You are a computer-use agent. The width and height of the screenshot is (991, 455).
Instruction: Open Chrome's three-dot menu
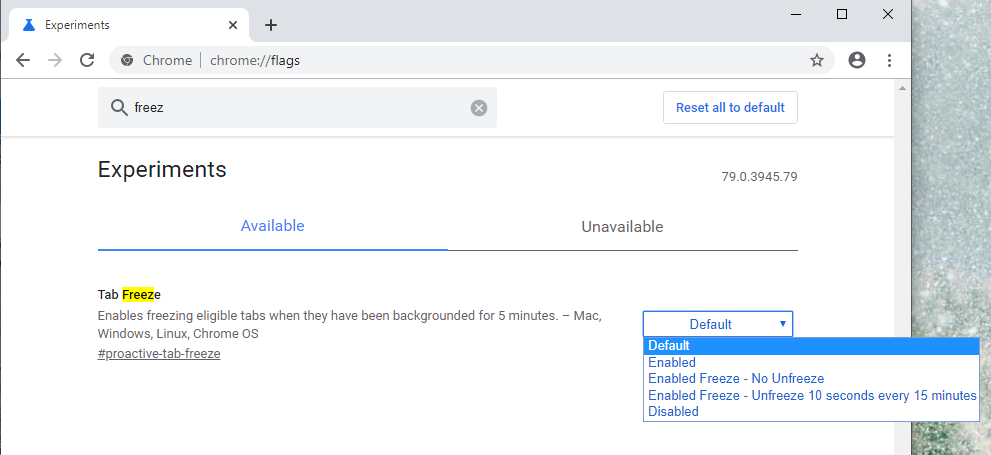(x=889, y=60)
